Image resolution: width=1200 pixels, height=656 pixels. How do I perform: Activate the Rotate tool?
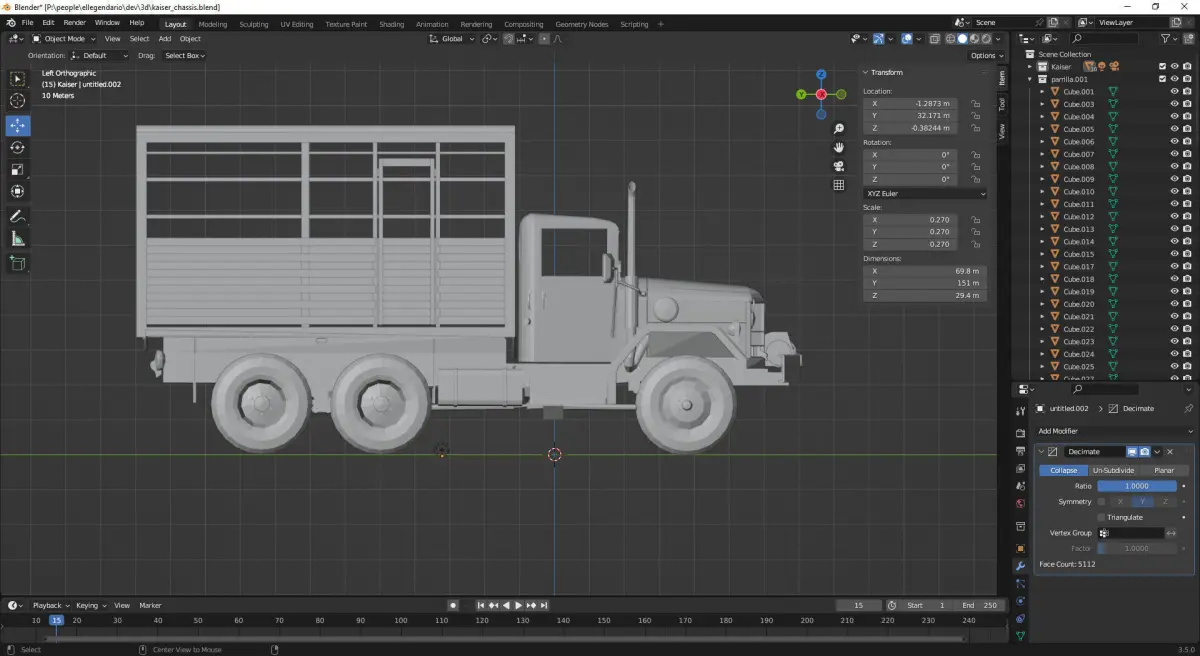click(x=18, y=147)
